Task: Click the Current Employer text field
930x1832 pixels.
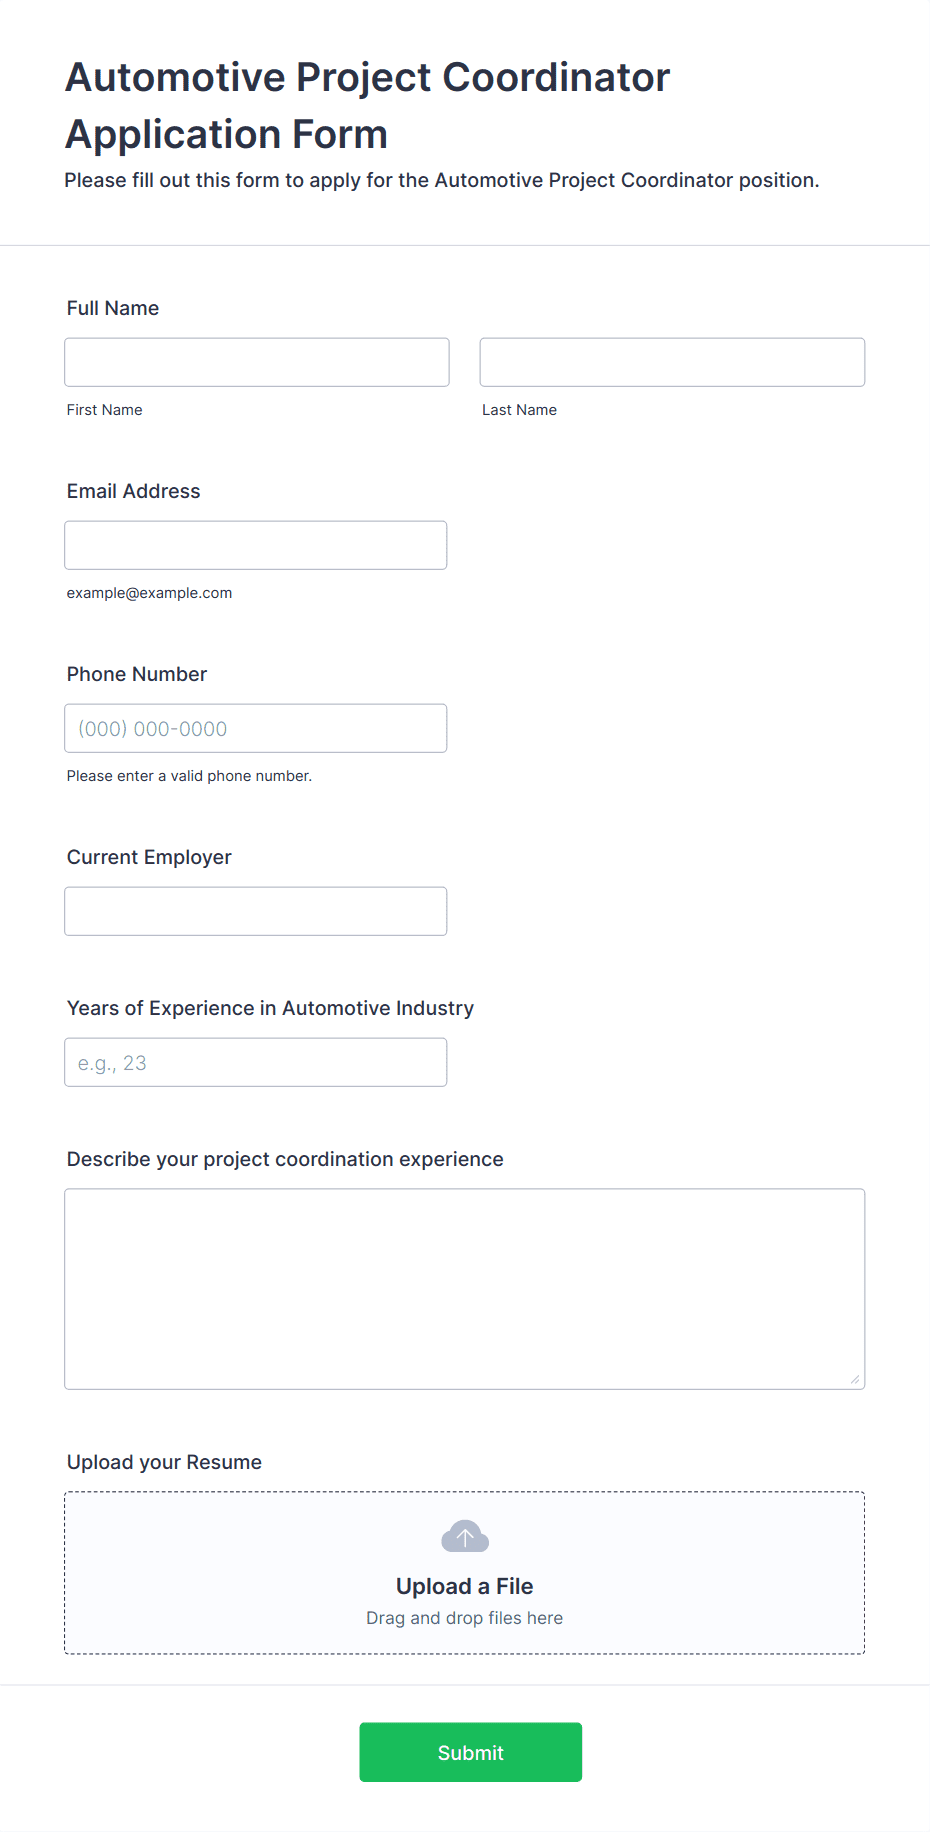Action: click(256, 911)
